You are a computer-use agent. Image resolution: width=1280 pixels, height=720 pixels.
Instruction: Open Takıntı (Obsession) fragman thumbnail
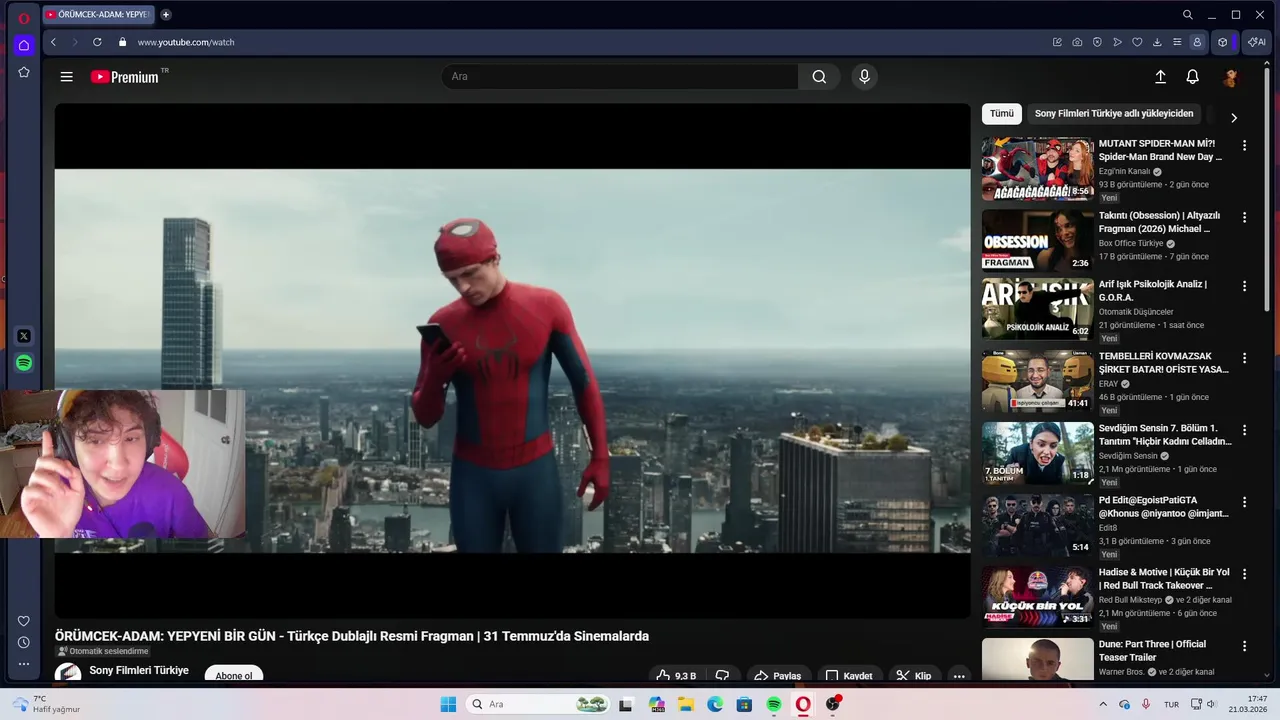pos(1037,240)
